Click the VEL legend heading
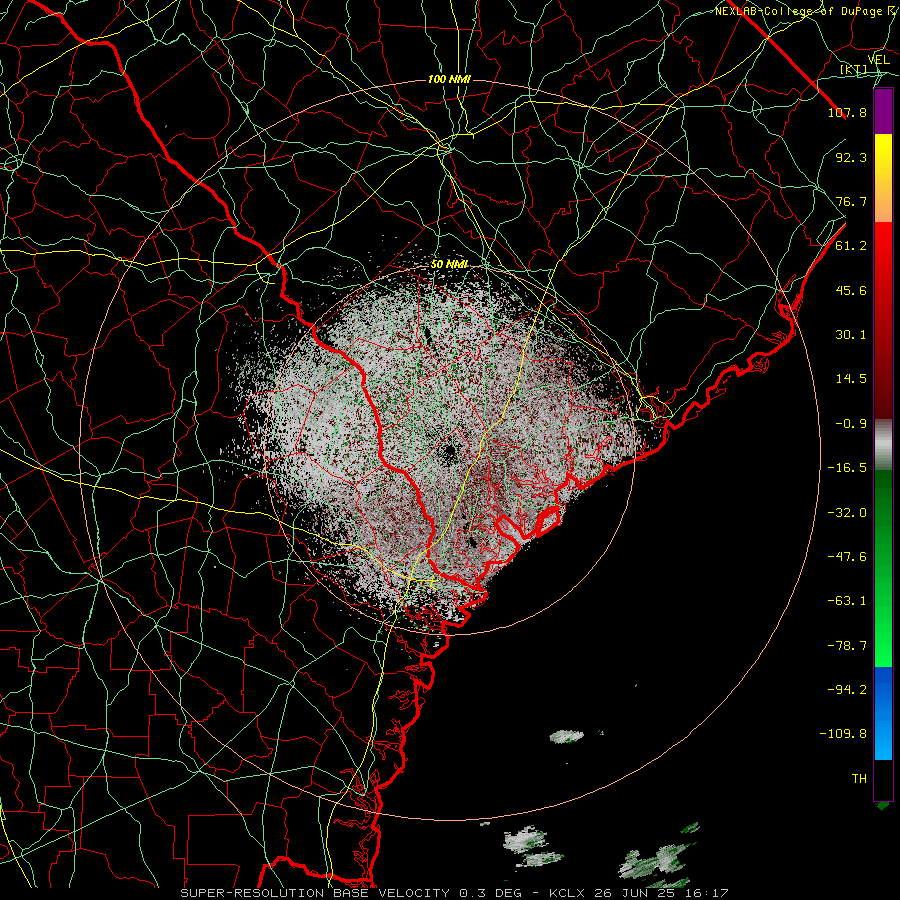The height and width of the screenshot is (900, 900). (x=879, y=60)
